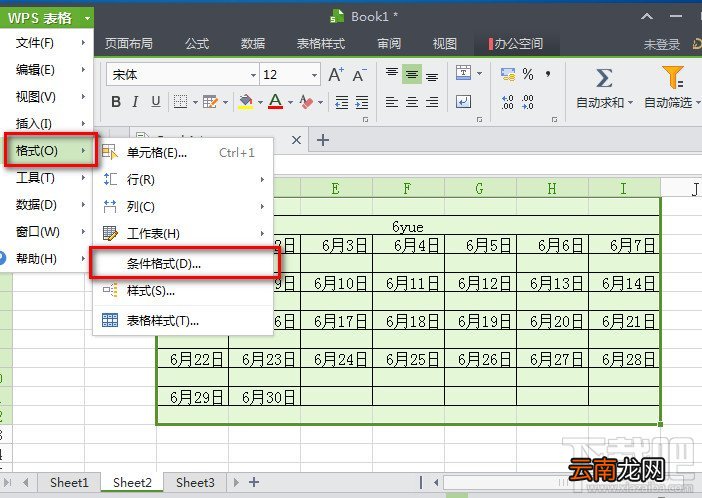Open the 行(R) submenu
This screenshot has height=498, width=702.
point(183,180)
